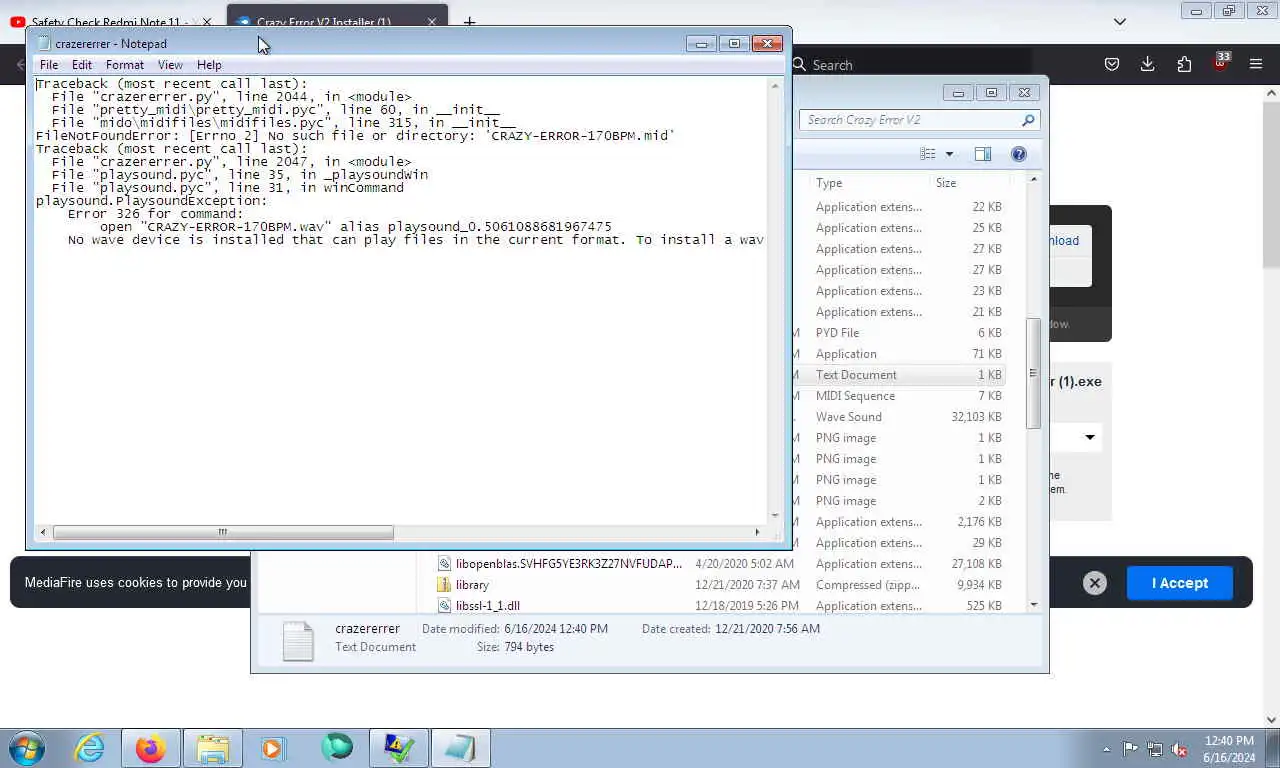Click Notepad scrollbar right arrow
The height and width of the screenshot is (768, 1280).
coord(757,532)
